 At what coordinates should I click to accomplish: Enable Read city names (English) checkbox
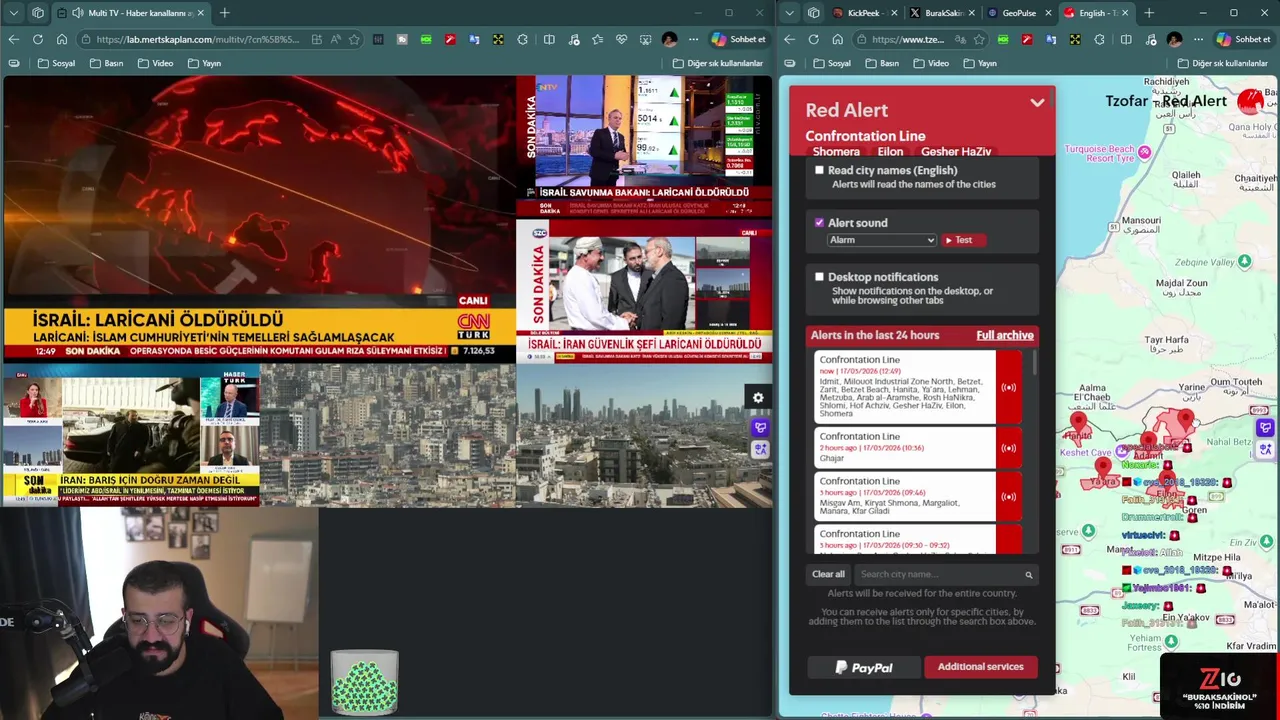pyautogui.click(x=820, y=170)
